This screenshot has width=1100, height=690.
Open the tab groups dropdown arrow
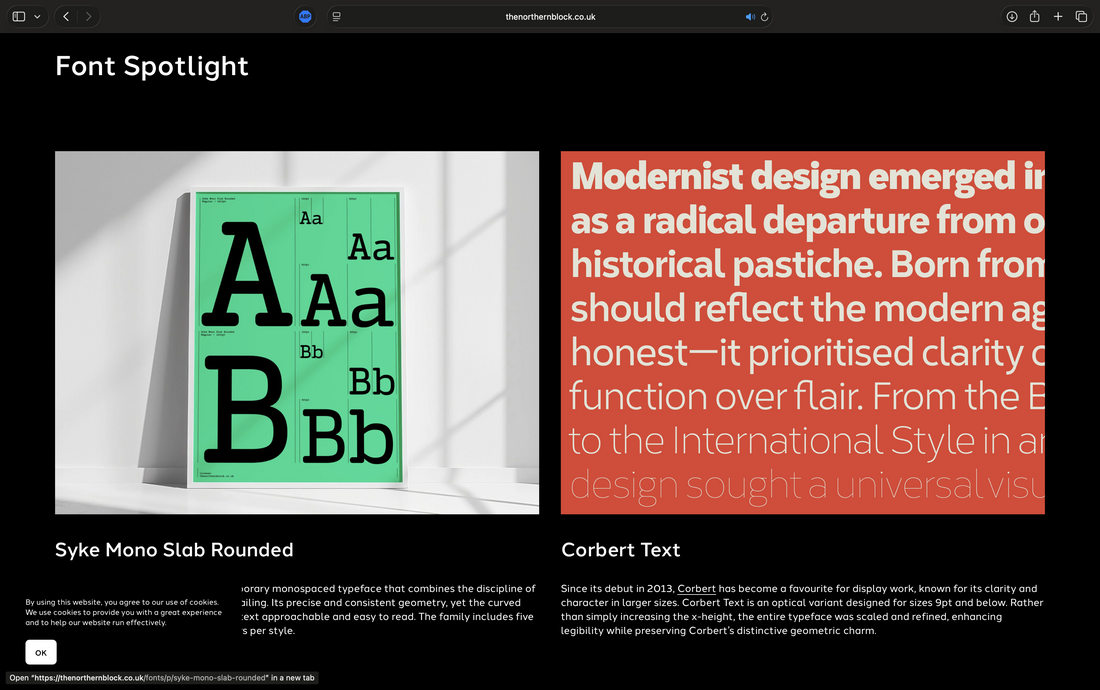point(38,17)
